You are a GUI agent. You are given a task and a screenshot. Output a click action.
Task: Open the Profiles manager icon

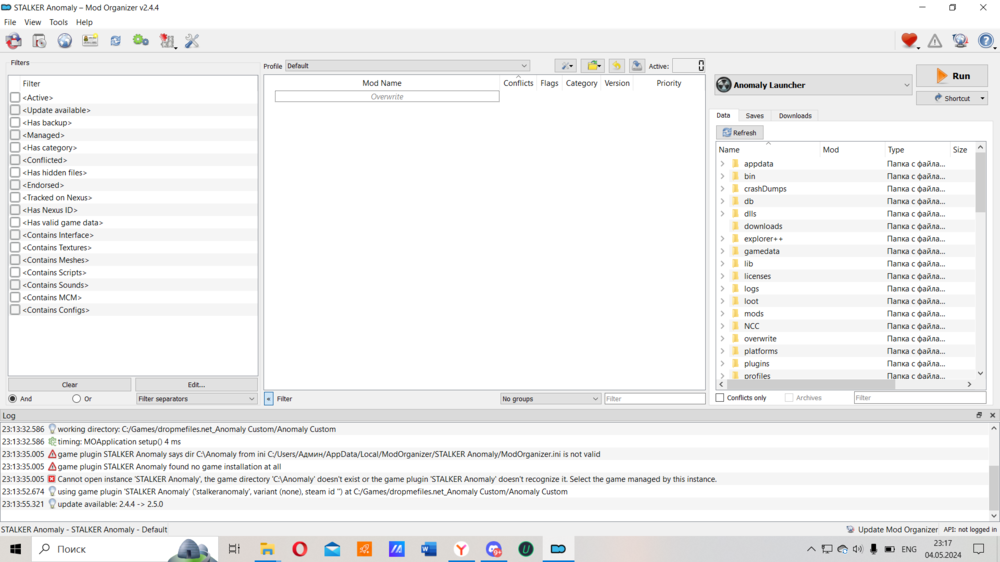click(x=90, y=41)
